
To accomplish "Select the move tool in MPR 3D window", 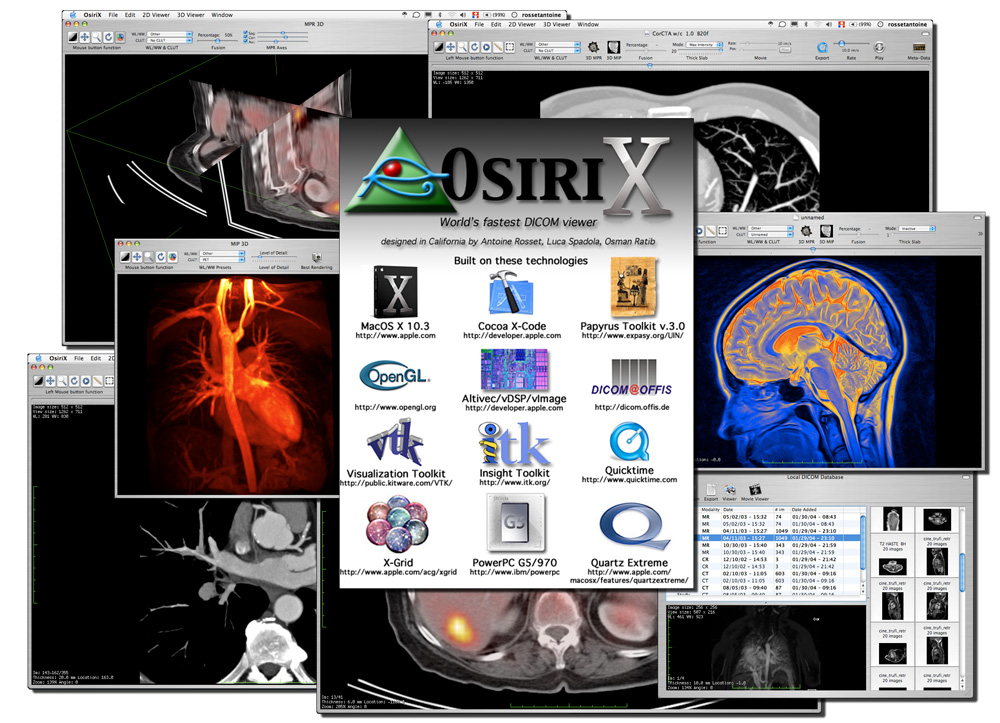I will pos(85,37).
